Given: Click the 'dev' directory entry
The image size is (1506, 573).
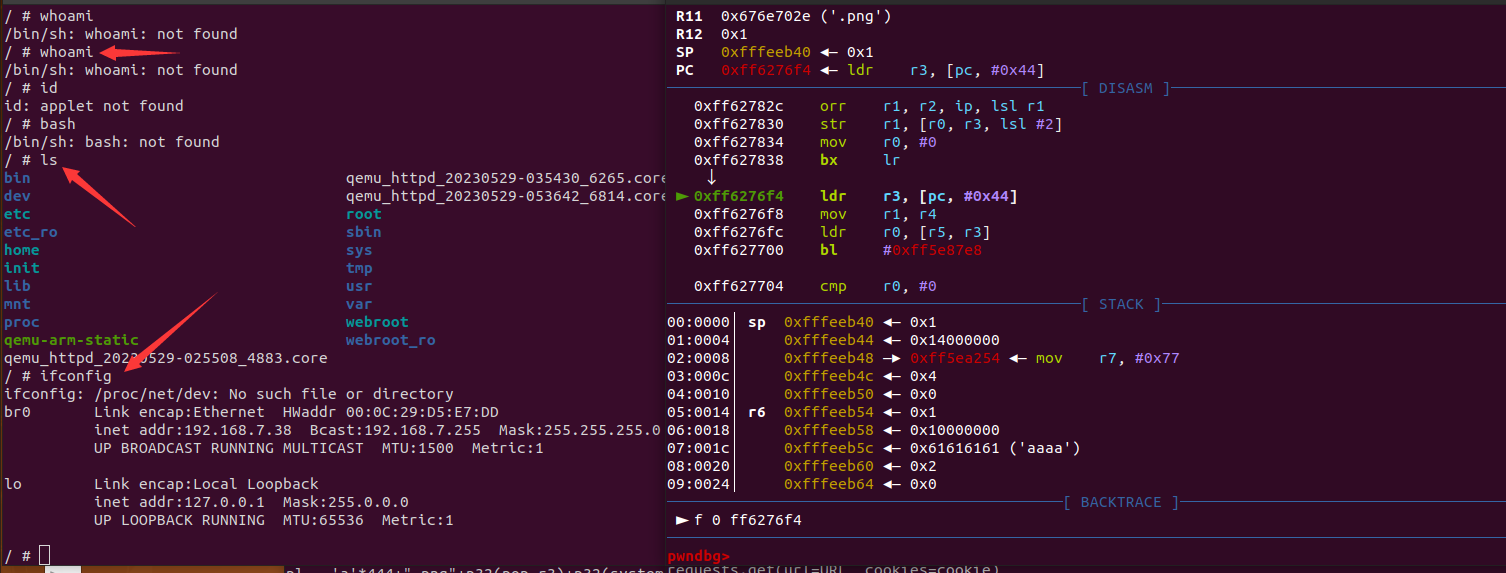Looking at the screenshot, I should [17, 196].
